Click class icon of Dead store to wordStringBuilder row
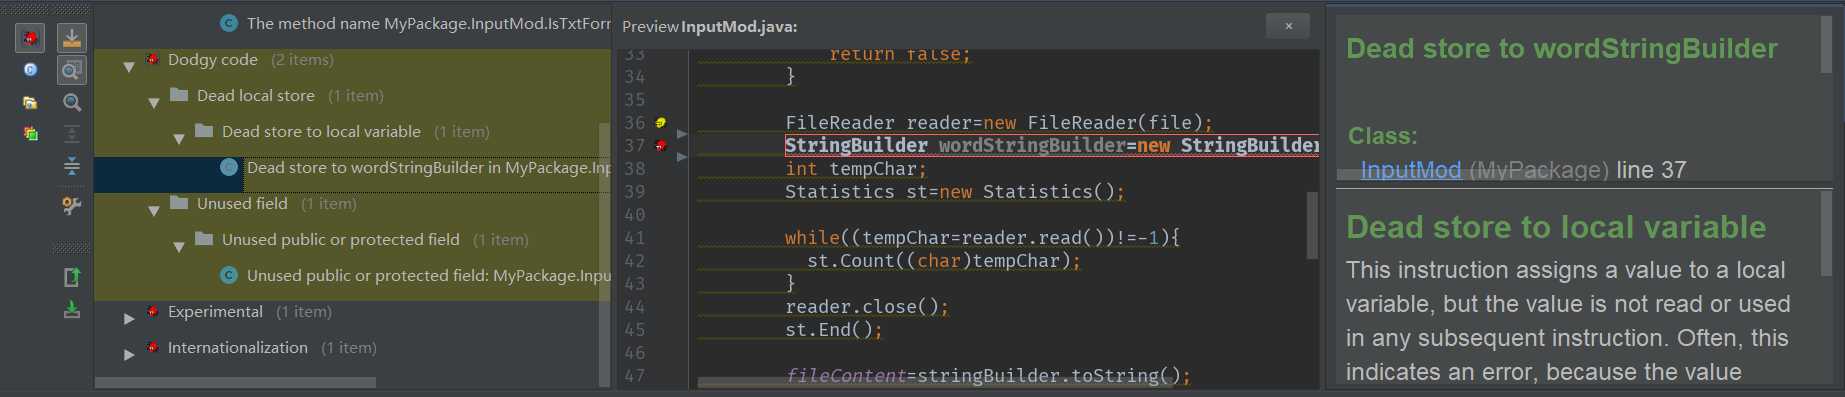Image resolution: width=1845 pixels, height=397 pixels. pyautogui.click(x=229, y=167)
